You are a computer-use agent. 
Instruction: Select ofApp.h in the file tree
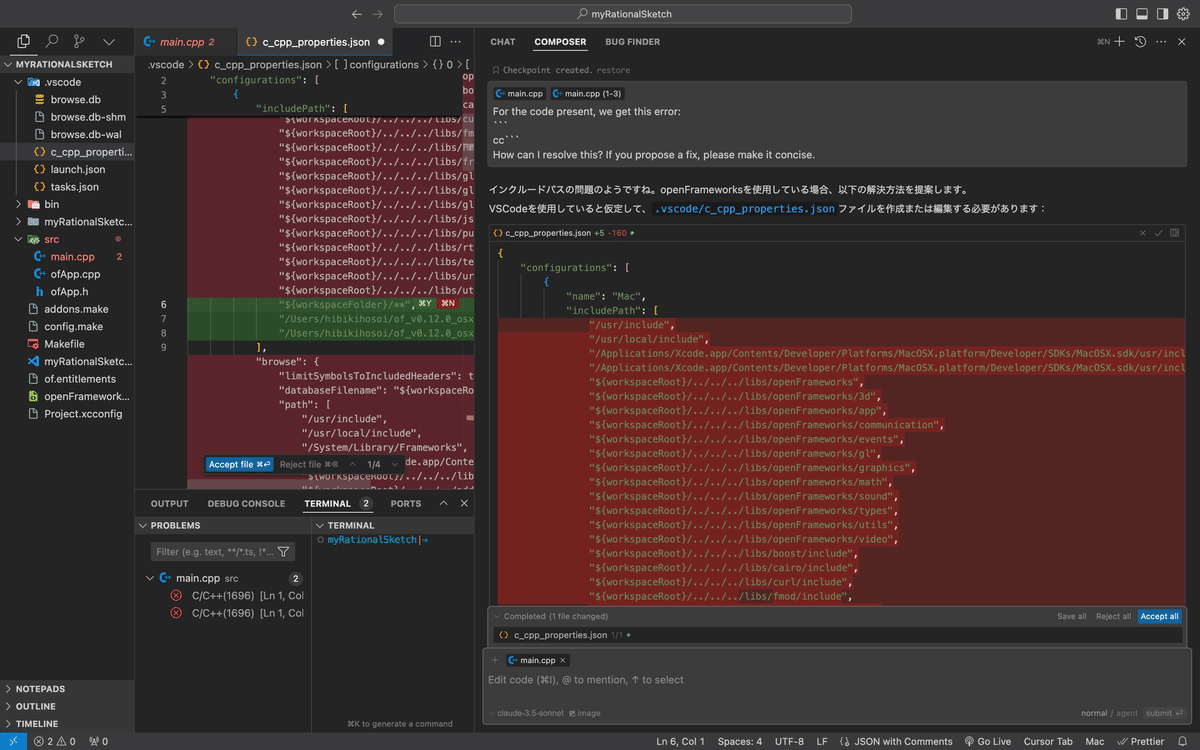[x=69, y=292]
